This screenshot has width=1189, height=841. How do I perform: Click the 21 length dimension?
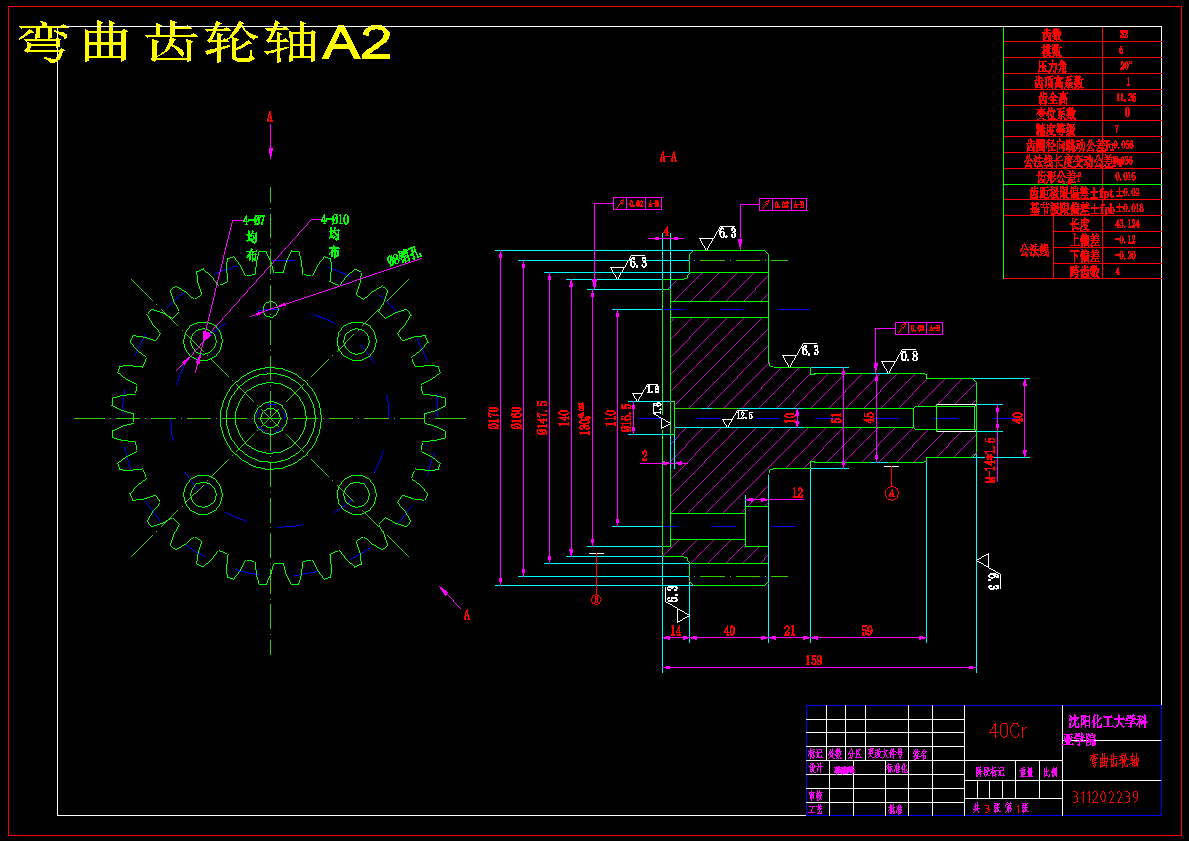(789, 630)
